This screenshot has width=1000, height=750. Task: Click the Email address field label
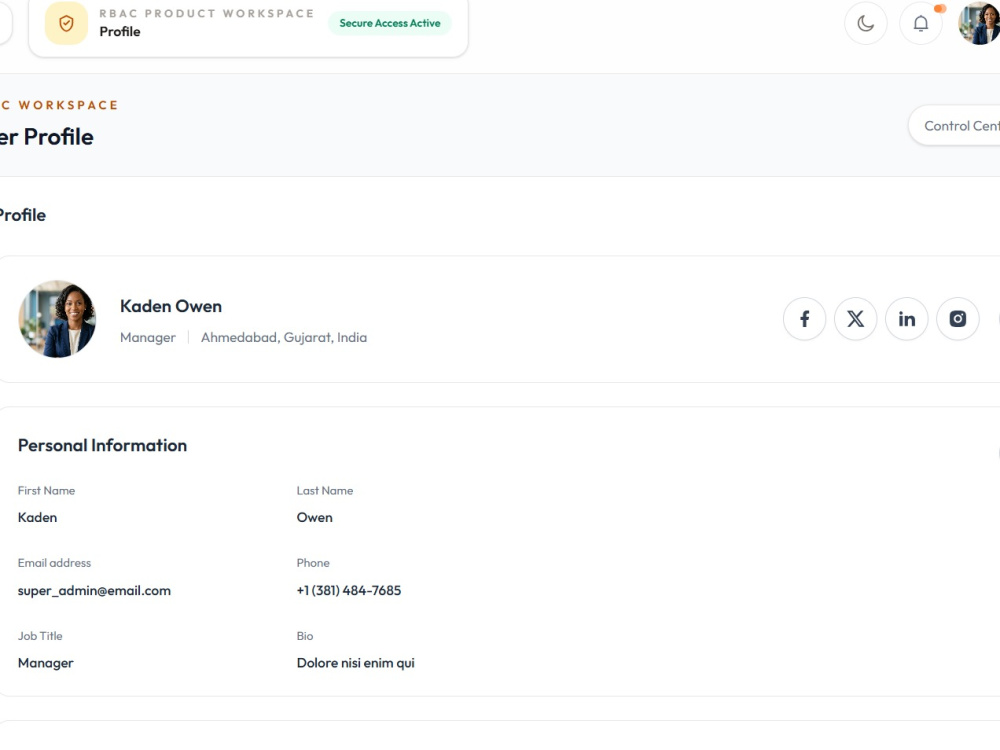coord(54,563)
